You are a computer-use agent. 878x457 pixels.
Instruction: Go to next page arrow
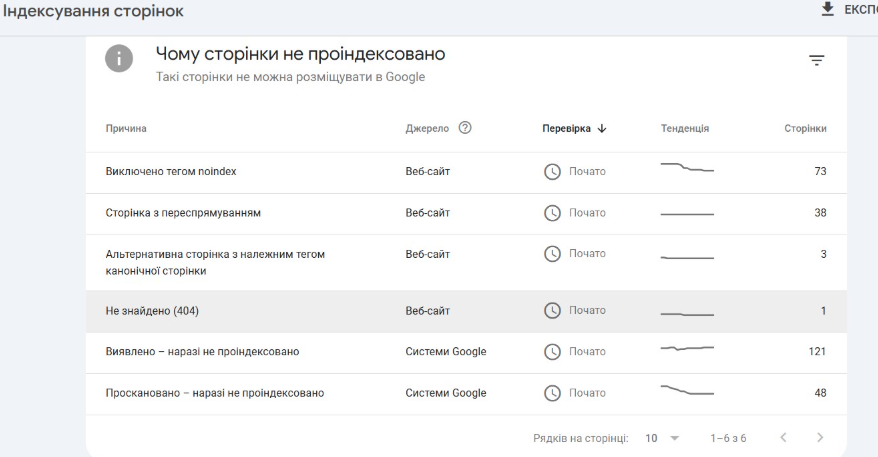coord(820,437)
